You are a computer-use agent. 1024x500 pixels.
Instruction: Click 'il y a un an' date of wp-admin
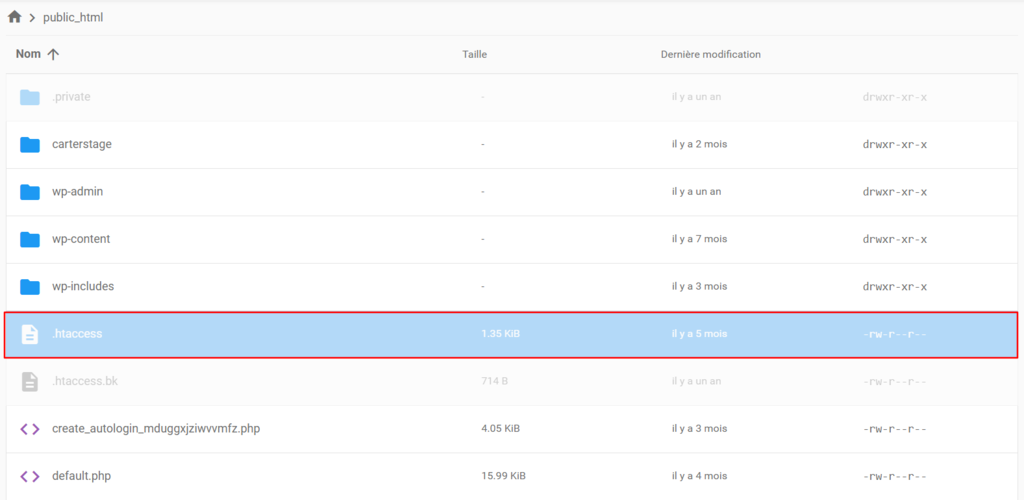click(696, 192)
